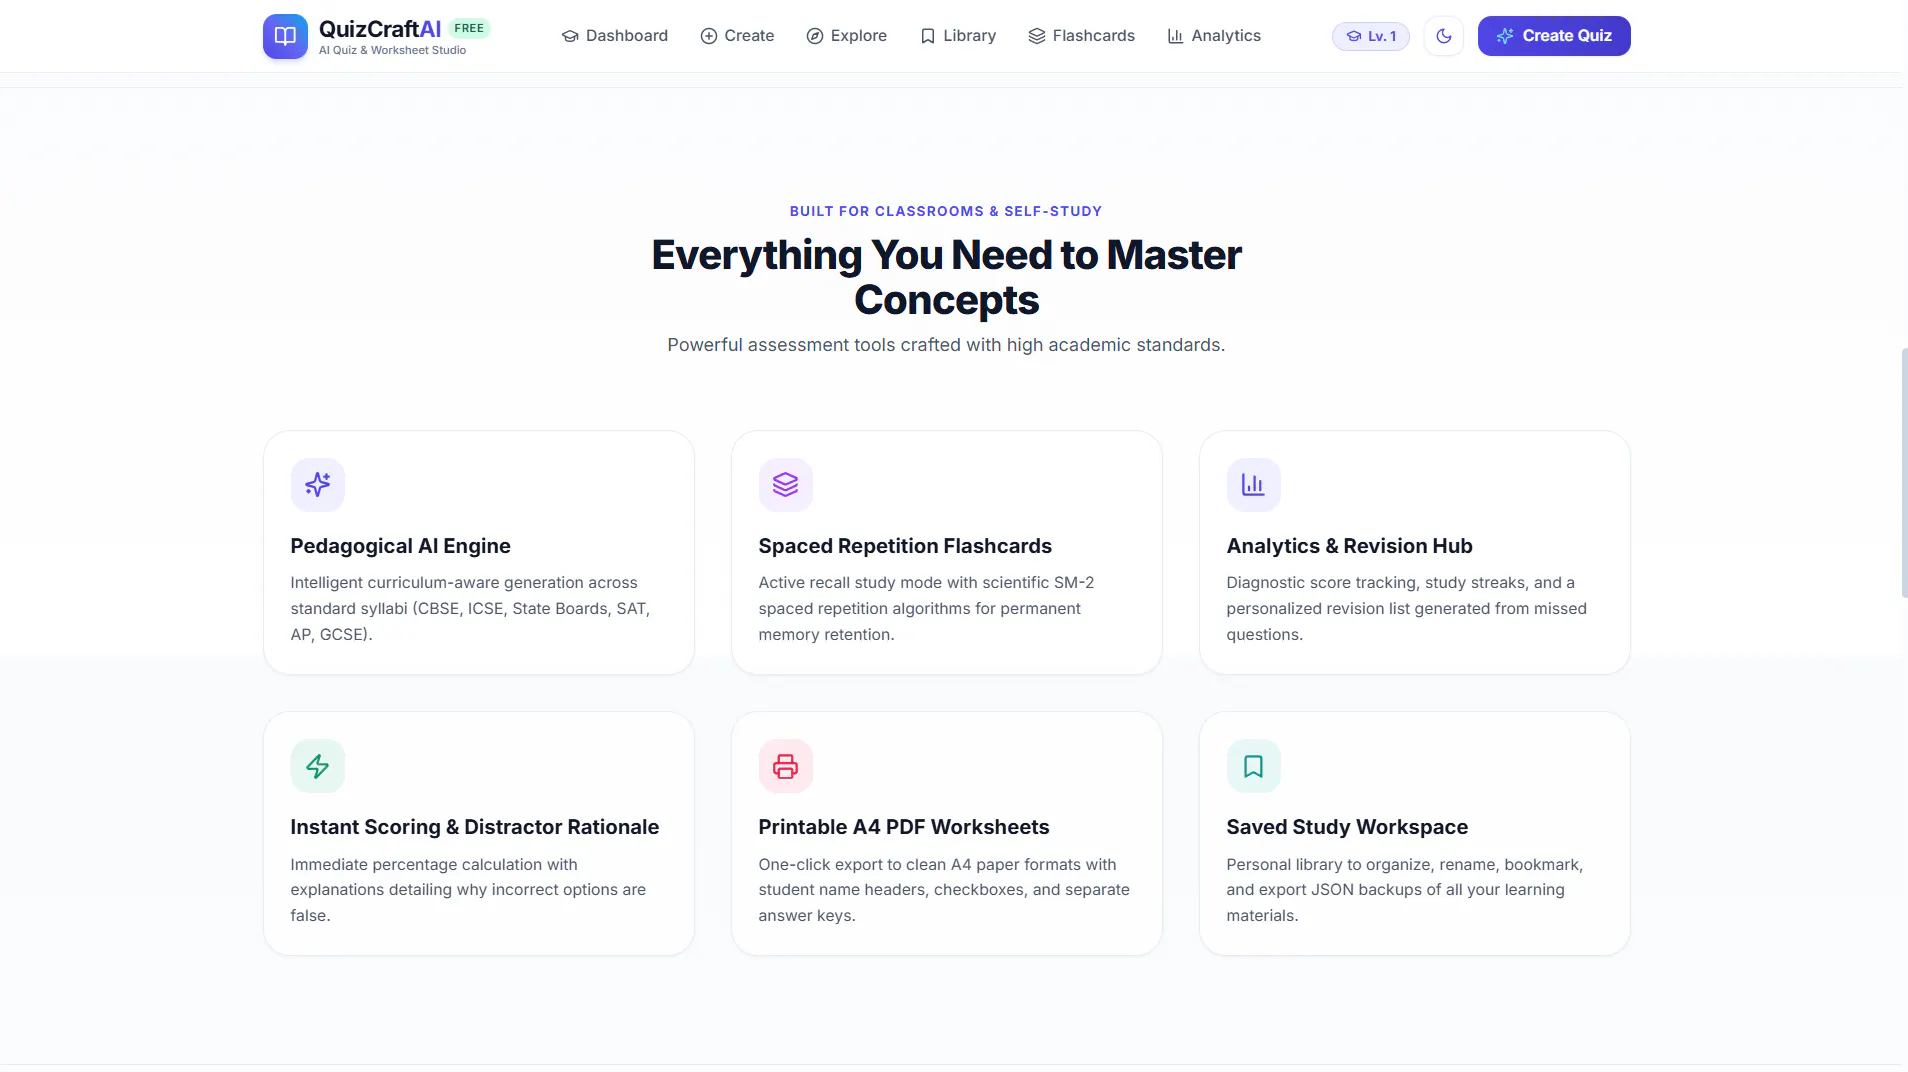Click the bookmark icon beside Library

(928, 36)
